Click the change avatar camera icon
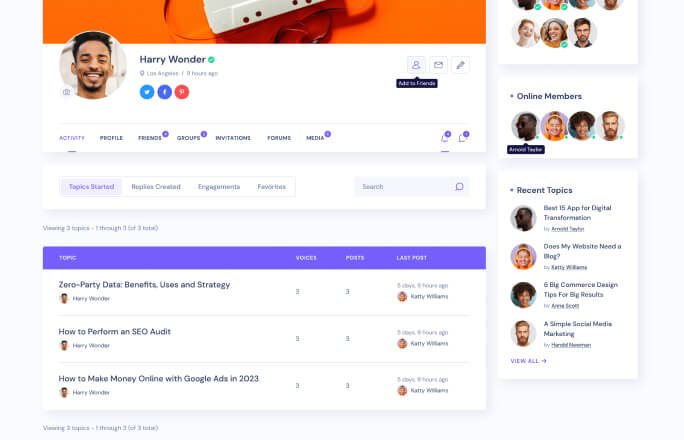 [66, 92]
